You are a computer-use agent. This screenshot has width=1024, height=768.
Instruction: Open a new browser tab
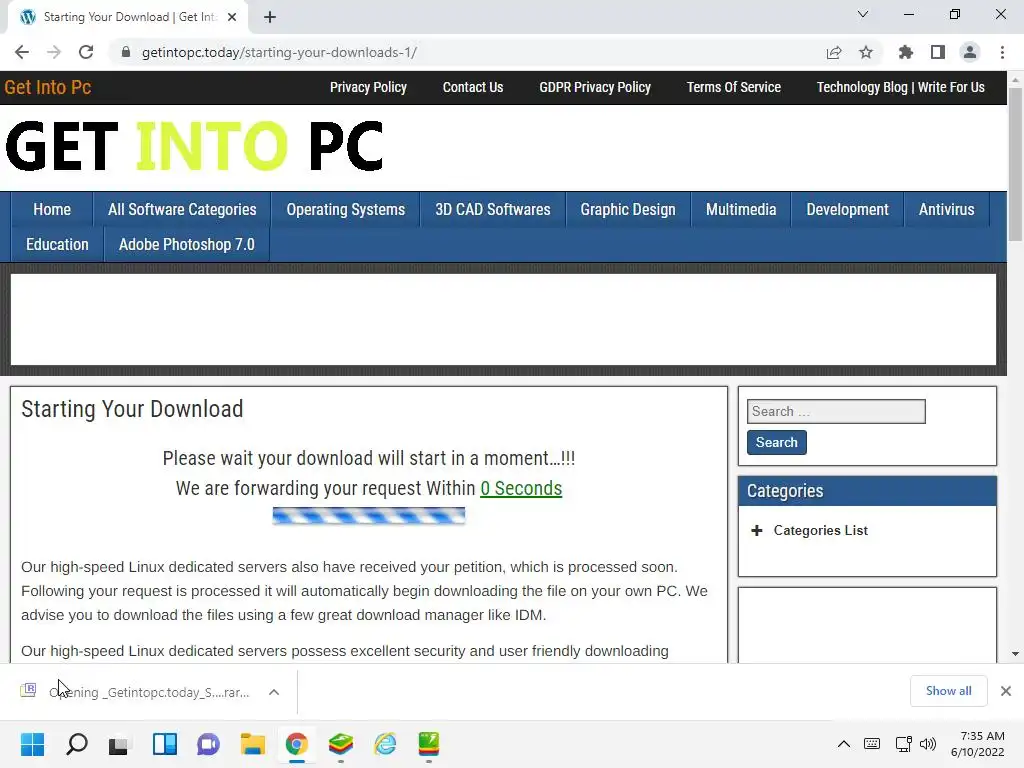pyautogui.click(x=270, y=17)
